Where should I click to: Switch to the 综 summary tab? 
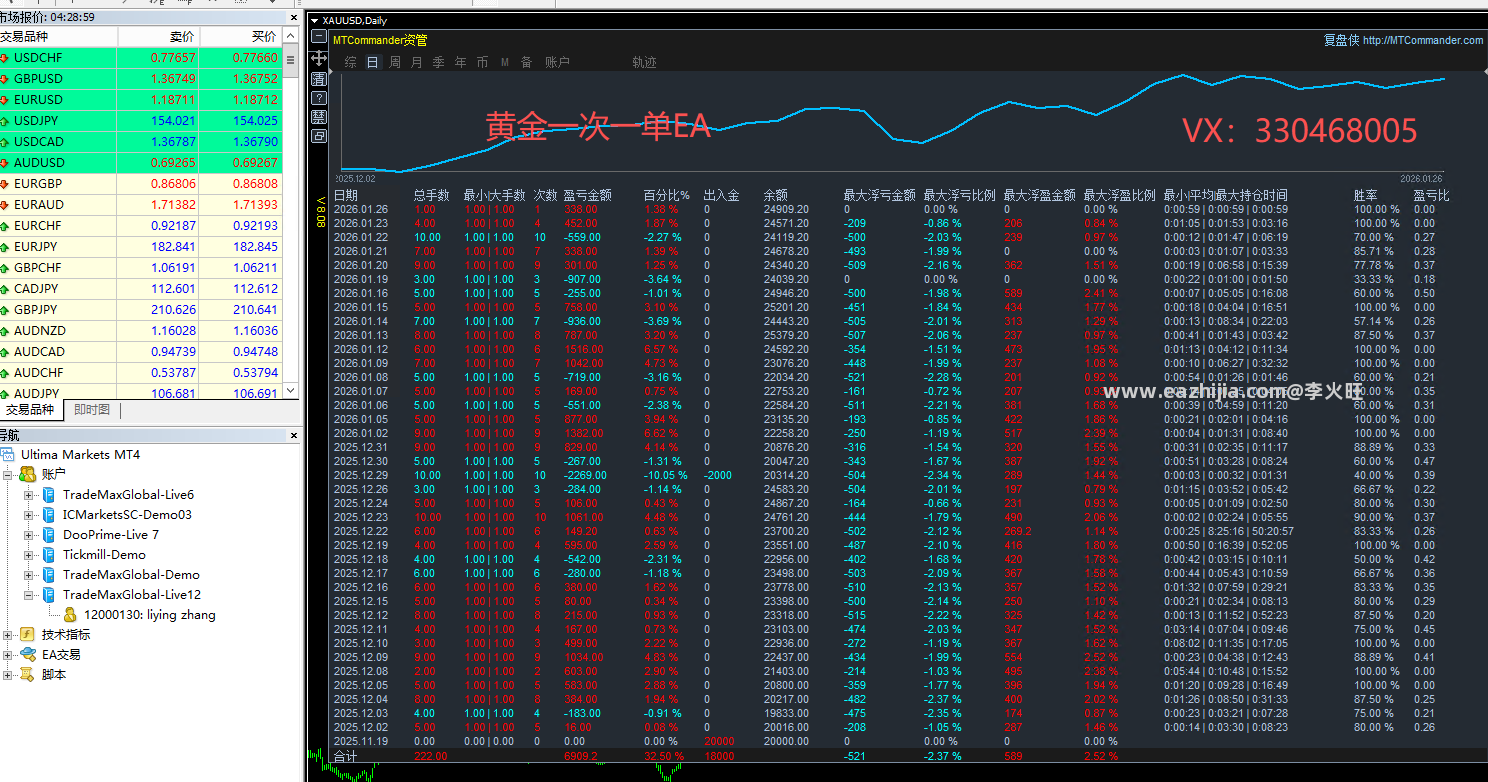click(350, 62)
